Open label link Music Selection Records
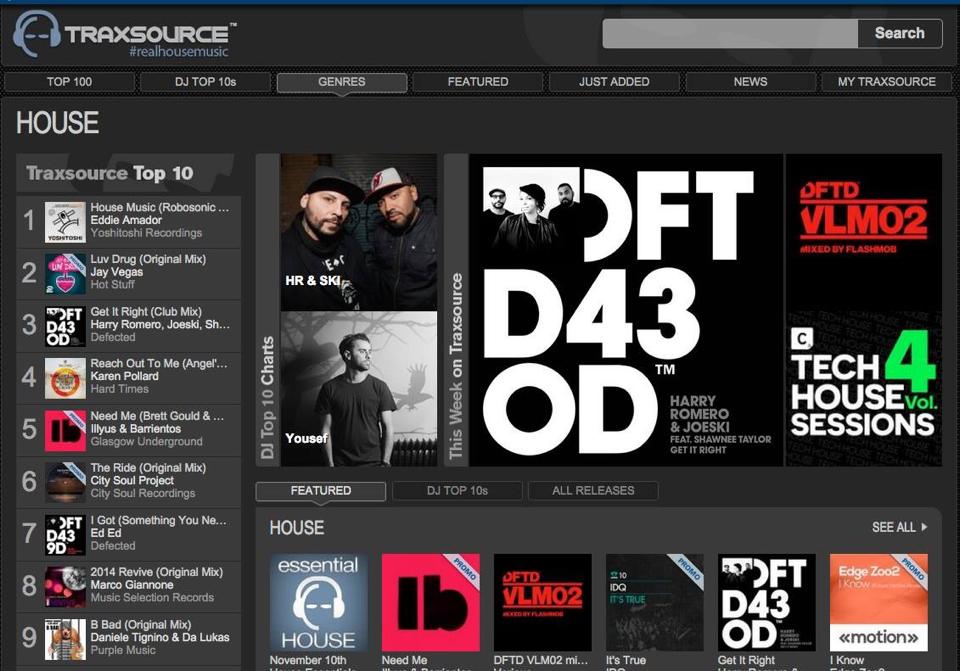Viewport: 960px width, 671px height. coord(152,598)
